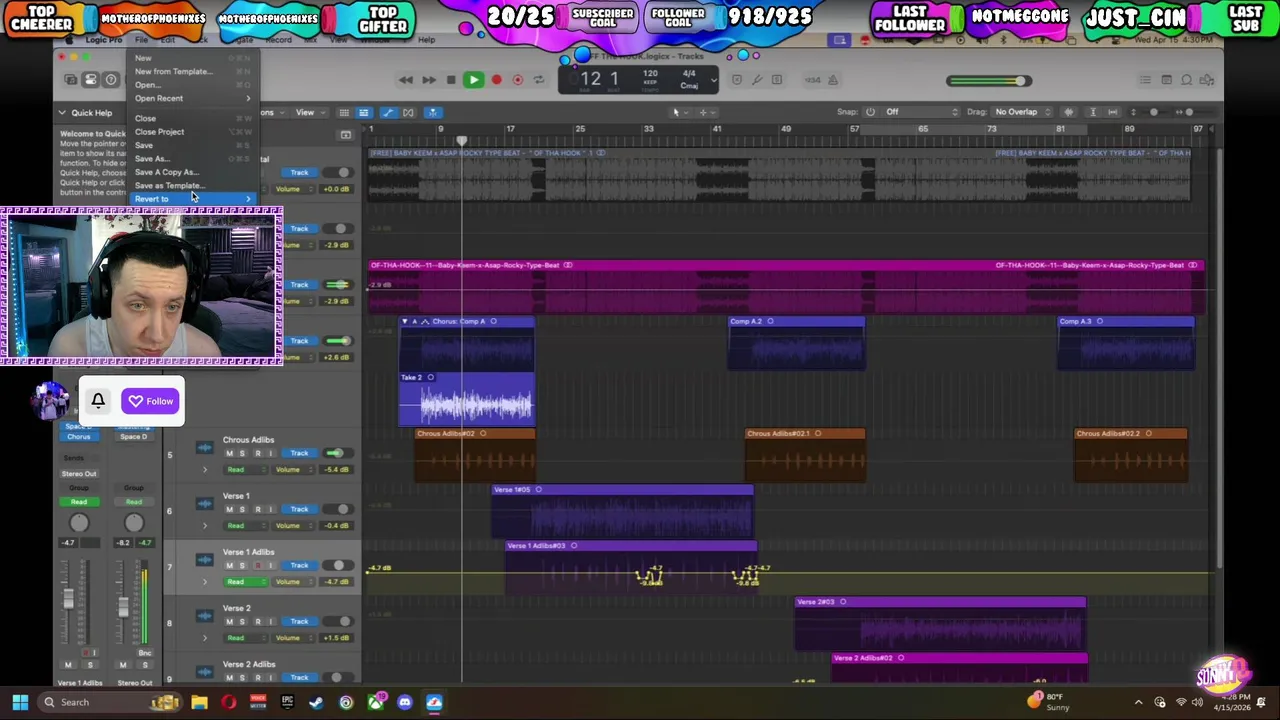Screen dimensions: 1280x720
Task: Click the Catch Playhead button
Action: tap(433, 112)
